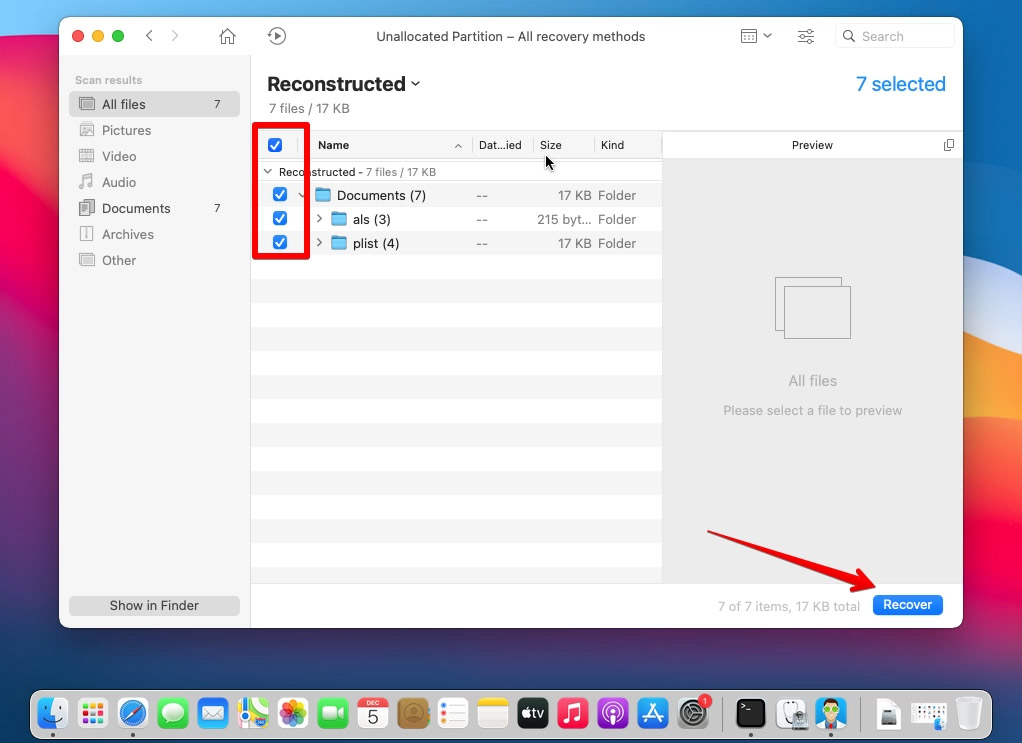Click the Other category icon
The height and width of the screenshot is (743, 1022).
pyautogui.click(x=86, y=260)
